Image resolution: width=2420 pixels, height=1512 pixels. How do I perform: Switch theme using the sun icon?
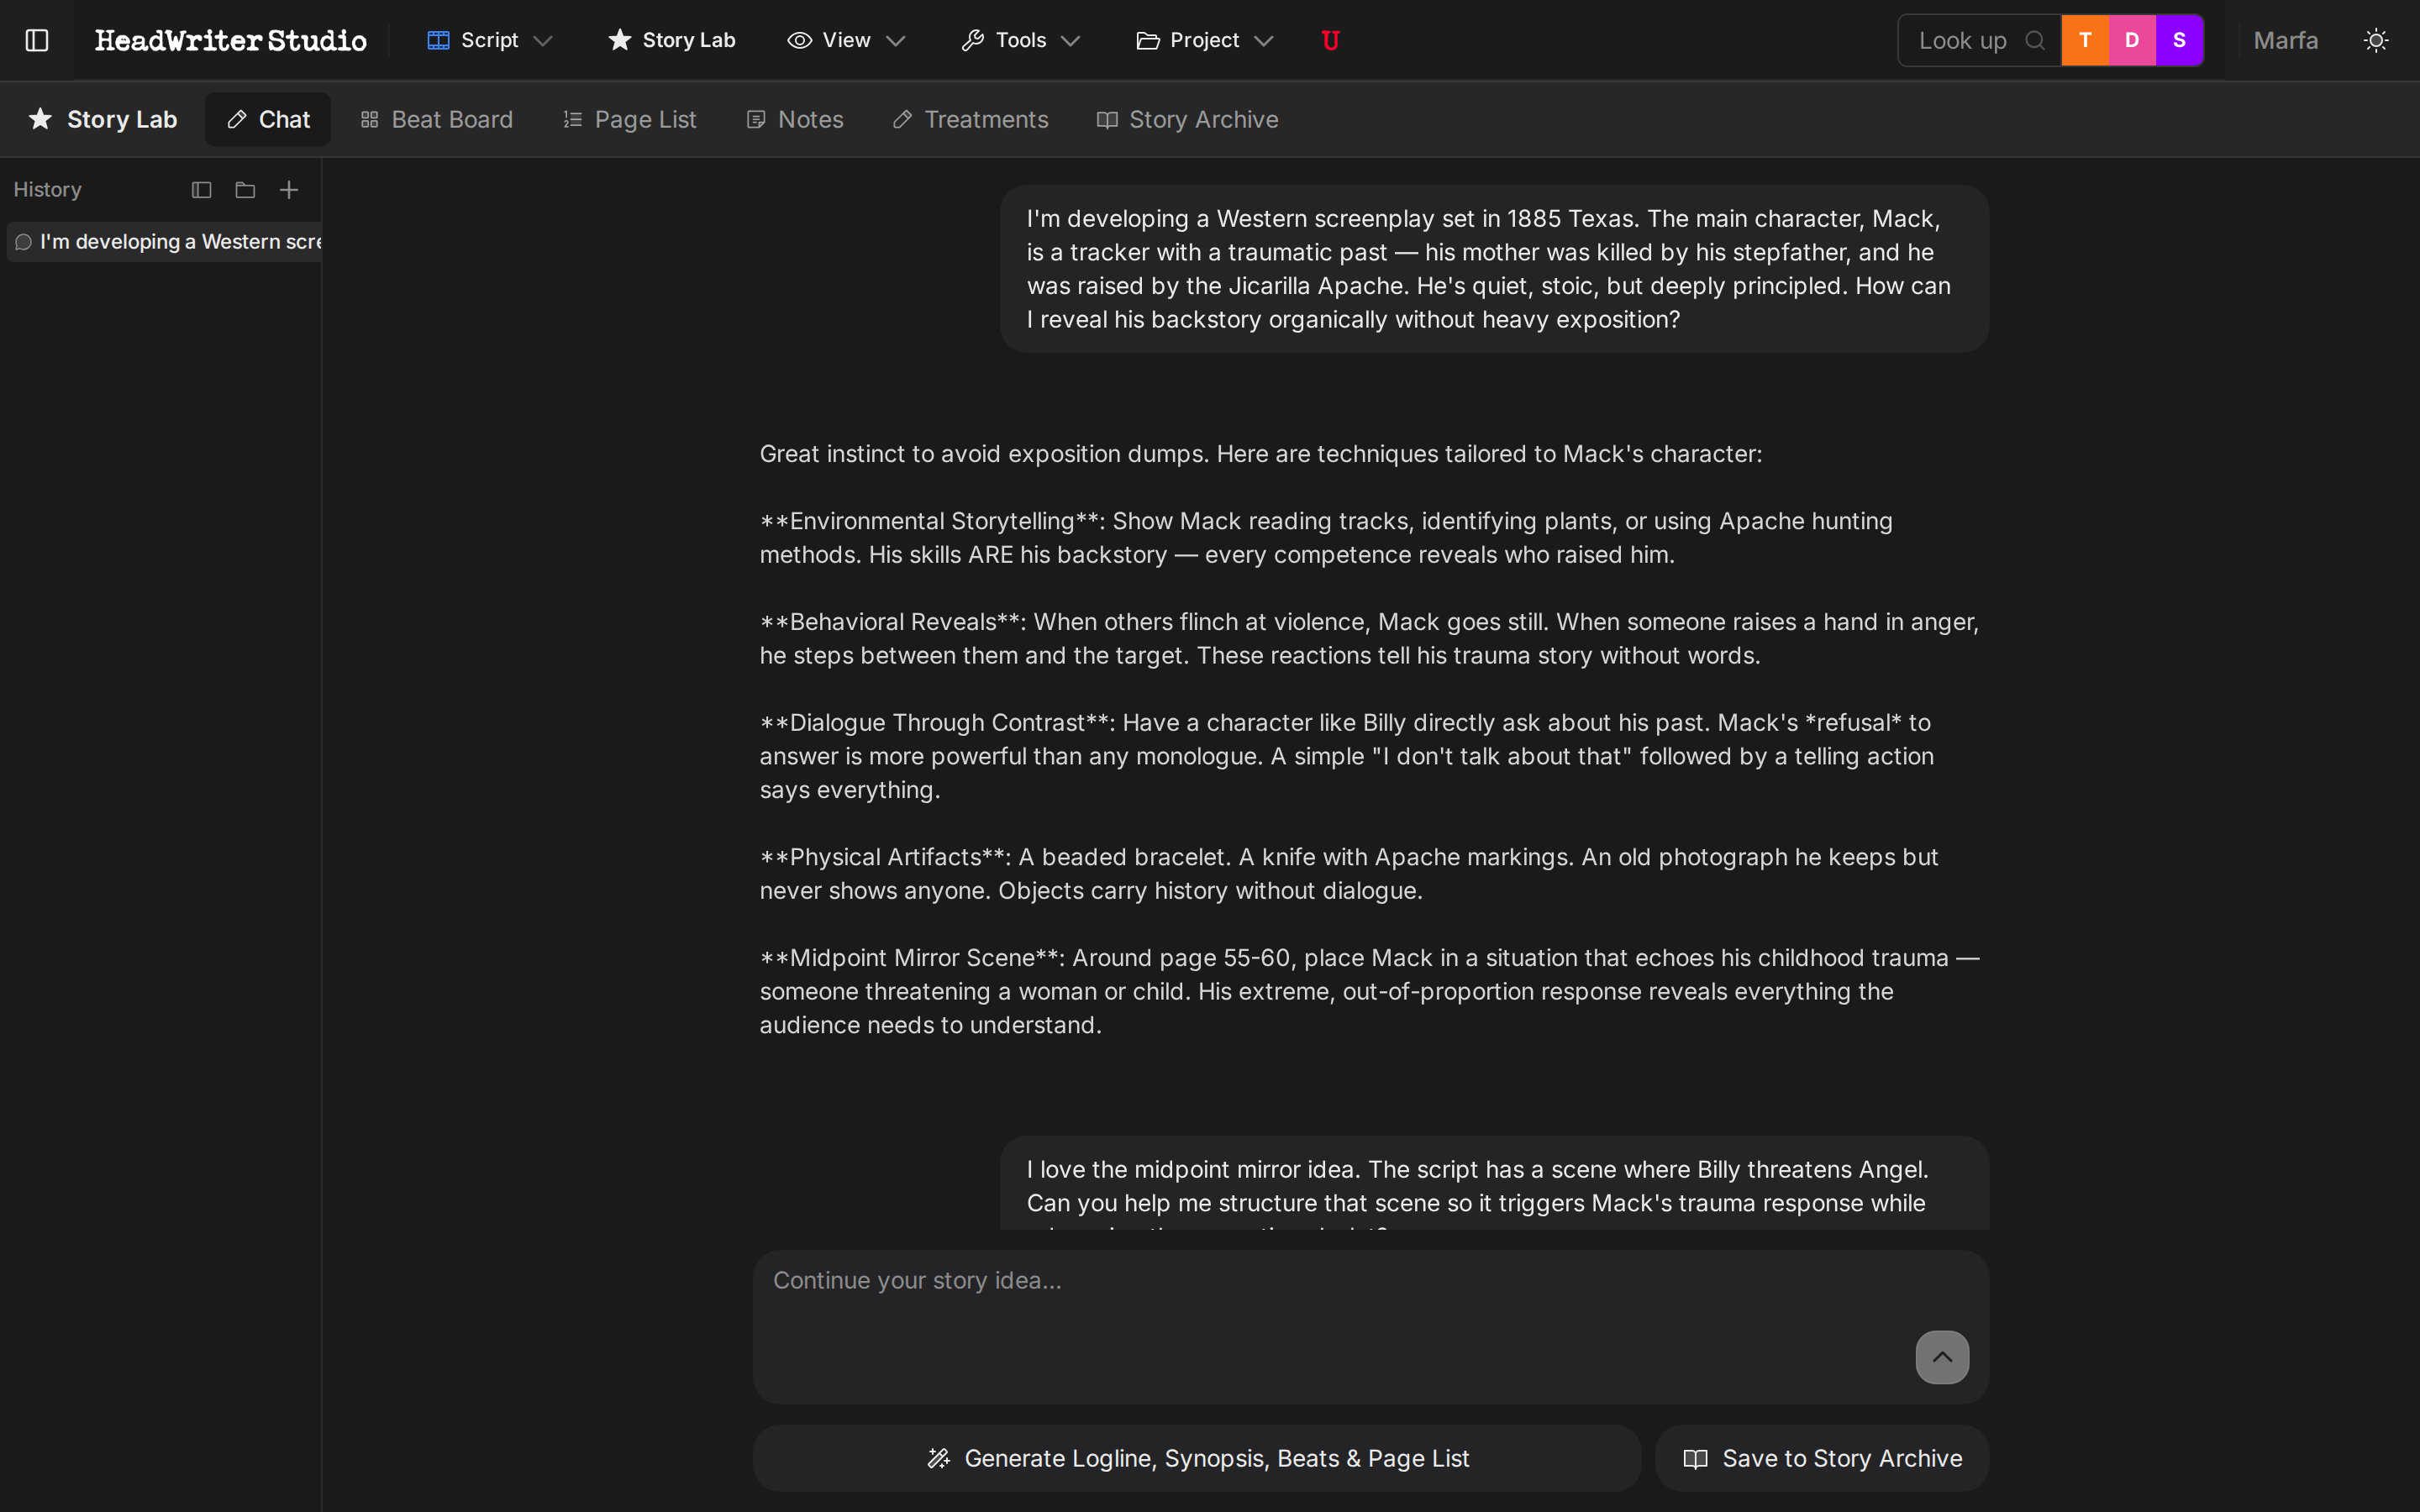coord(2376,40)
